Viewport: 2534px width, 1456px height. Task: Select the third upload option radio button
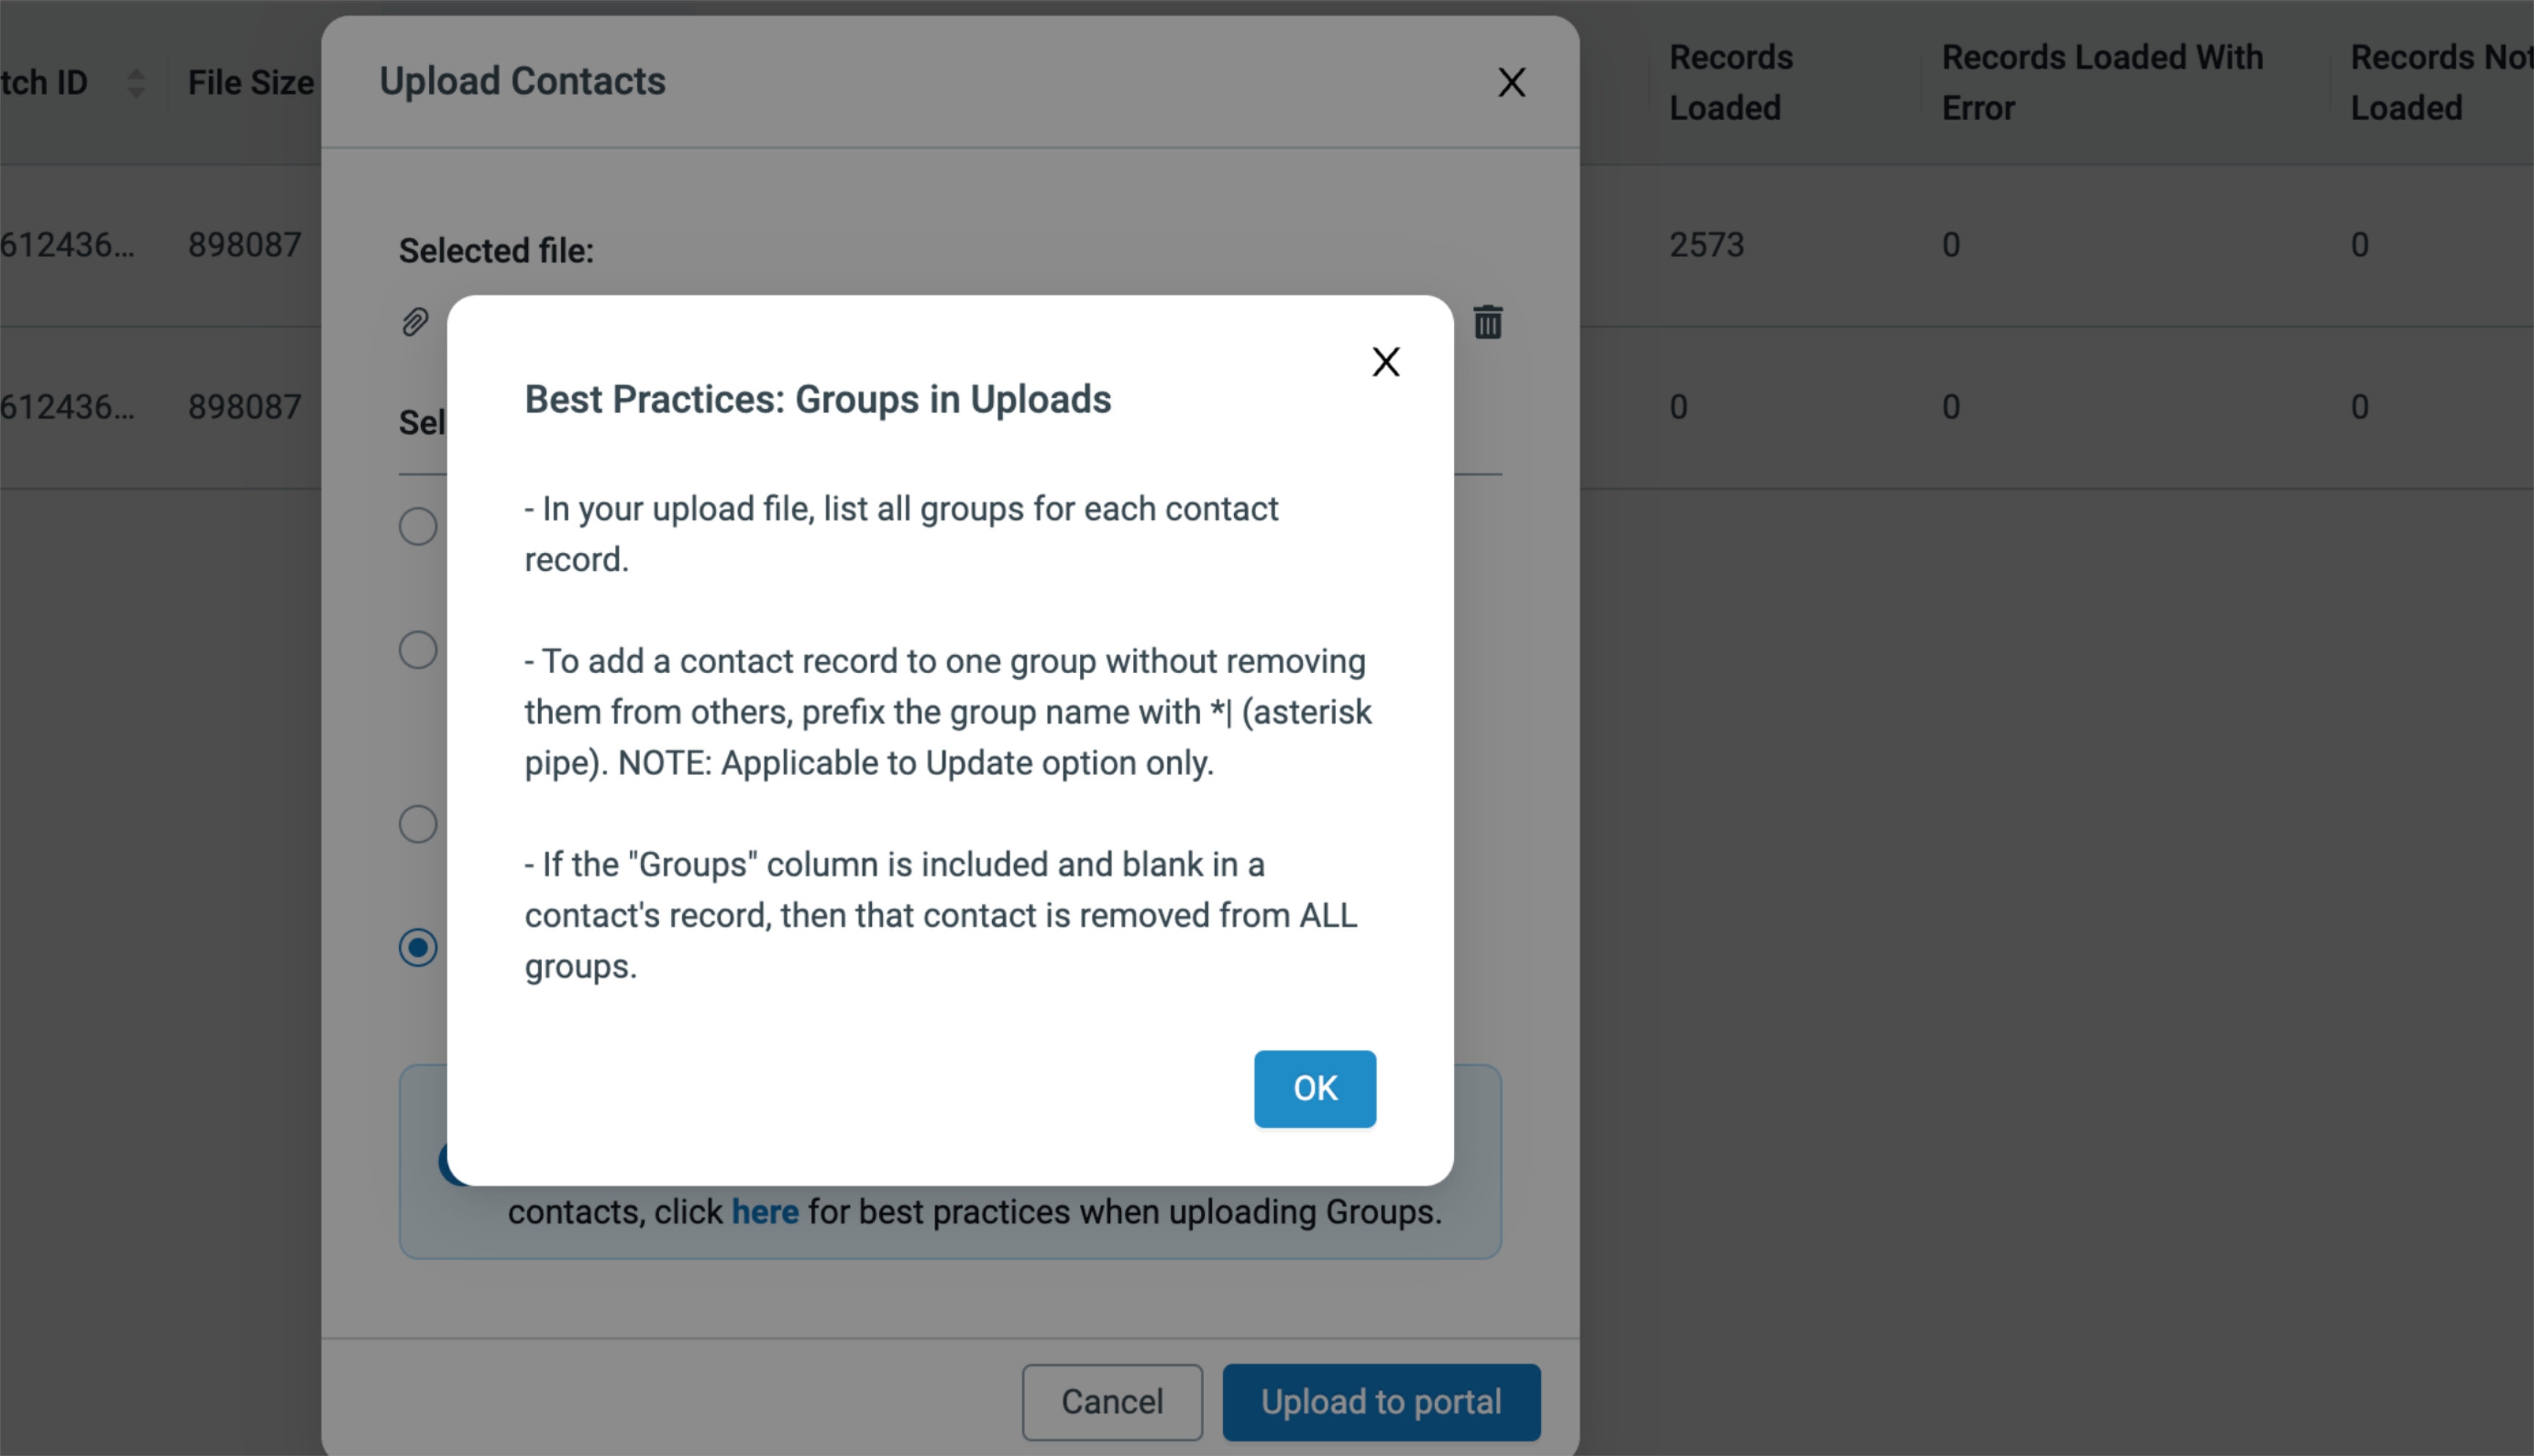pos(417,824)
